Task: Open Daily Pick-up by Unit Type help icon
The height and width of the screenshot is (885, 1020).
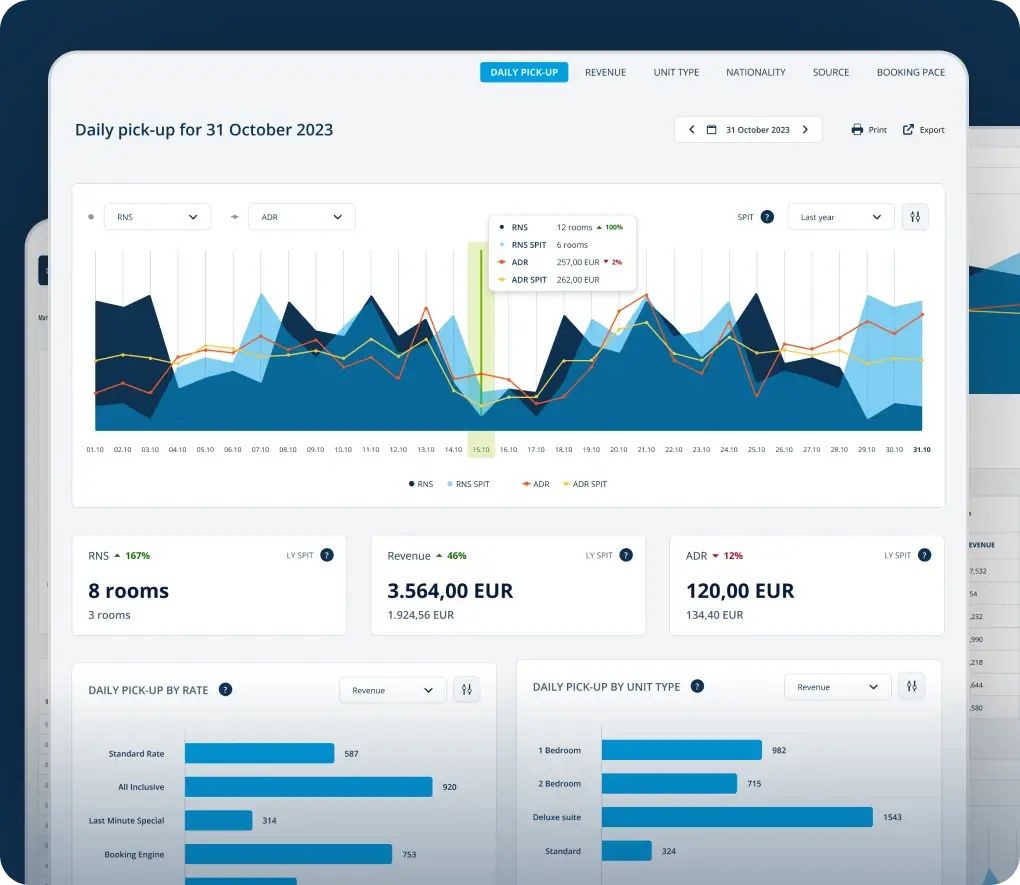Action: click(697, 686)
